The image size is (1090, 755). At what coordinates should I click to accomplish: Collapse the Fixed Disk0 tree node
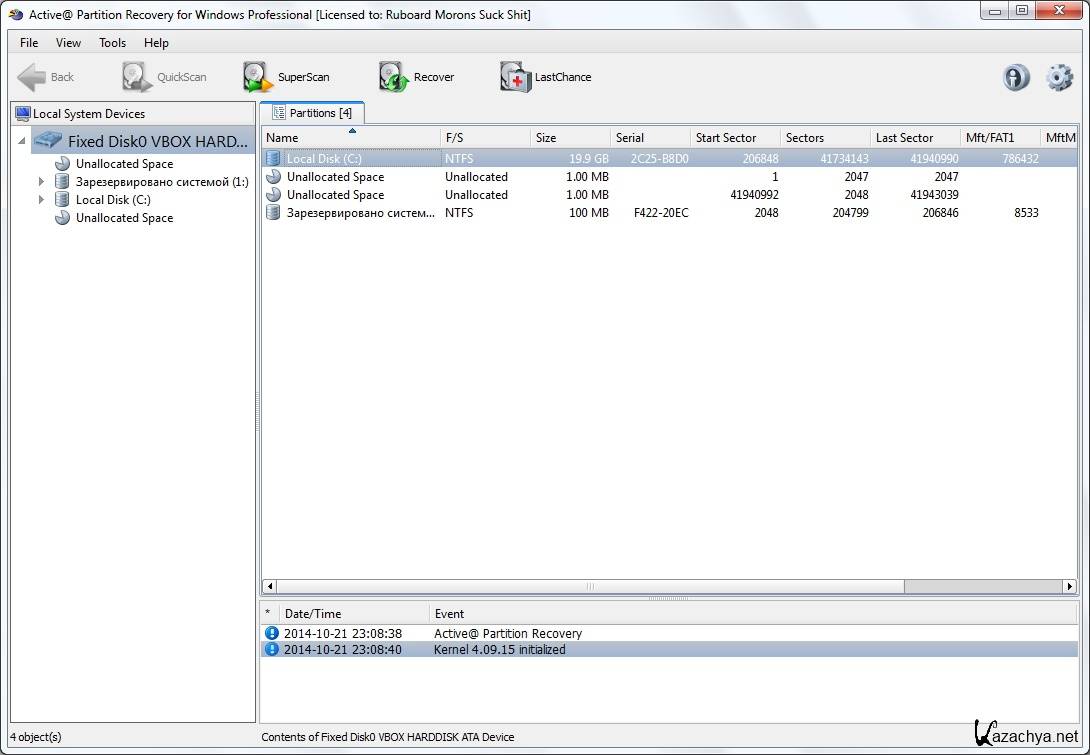22,141
